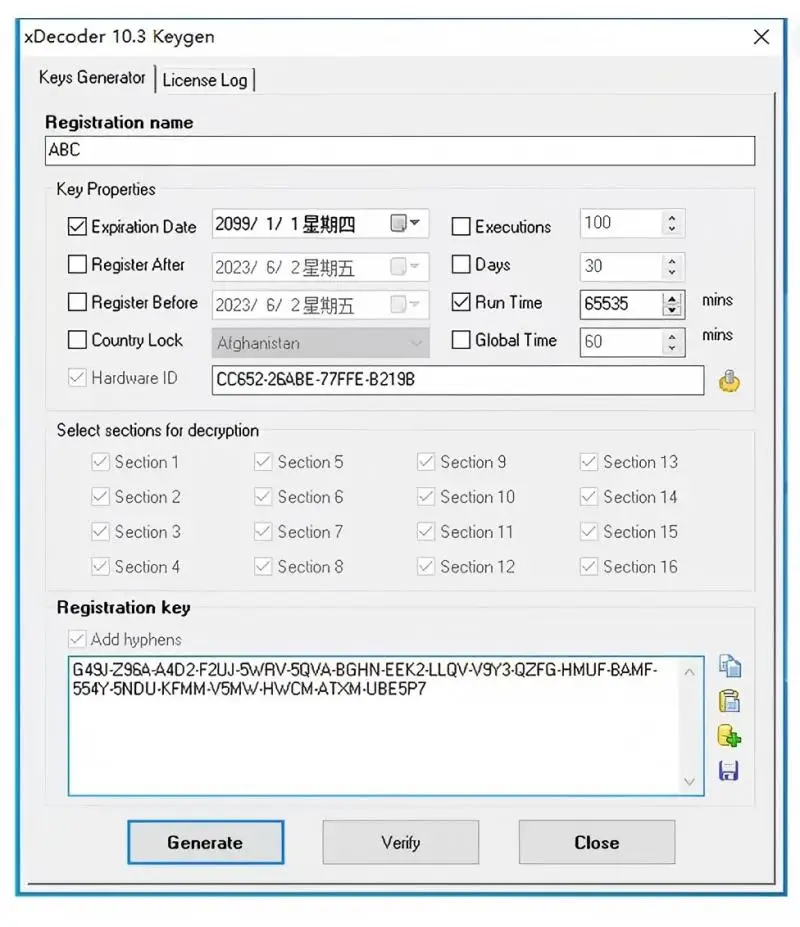Close the xDecoder Keygen window

(762, 37)
